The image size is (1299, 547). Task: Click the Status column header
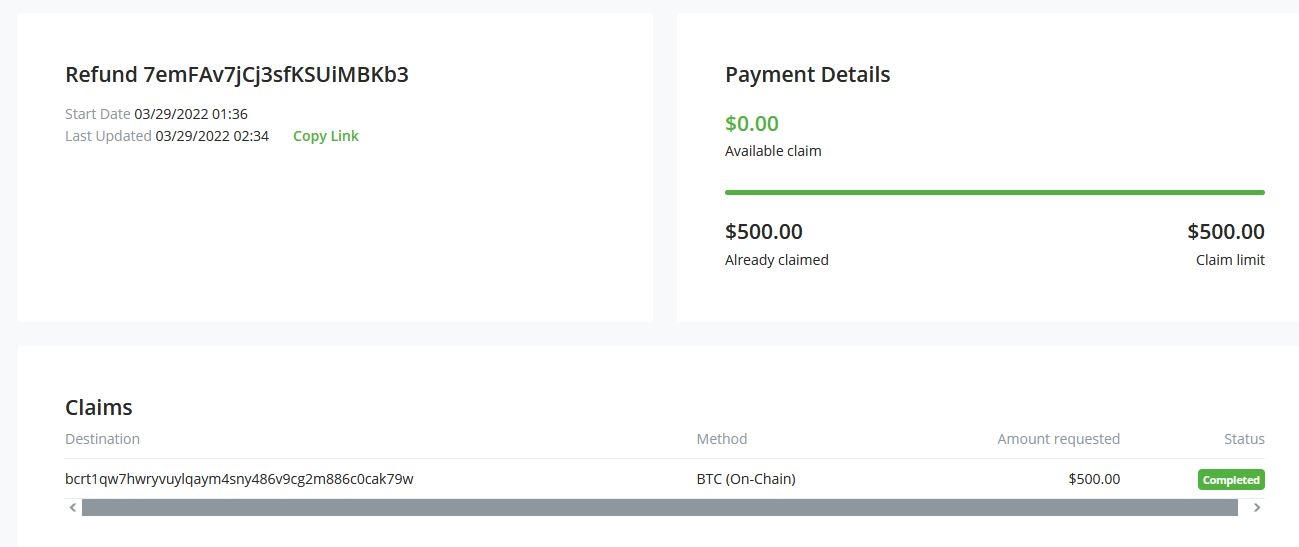[1244, 439]
